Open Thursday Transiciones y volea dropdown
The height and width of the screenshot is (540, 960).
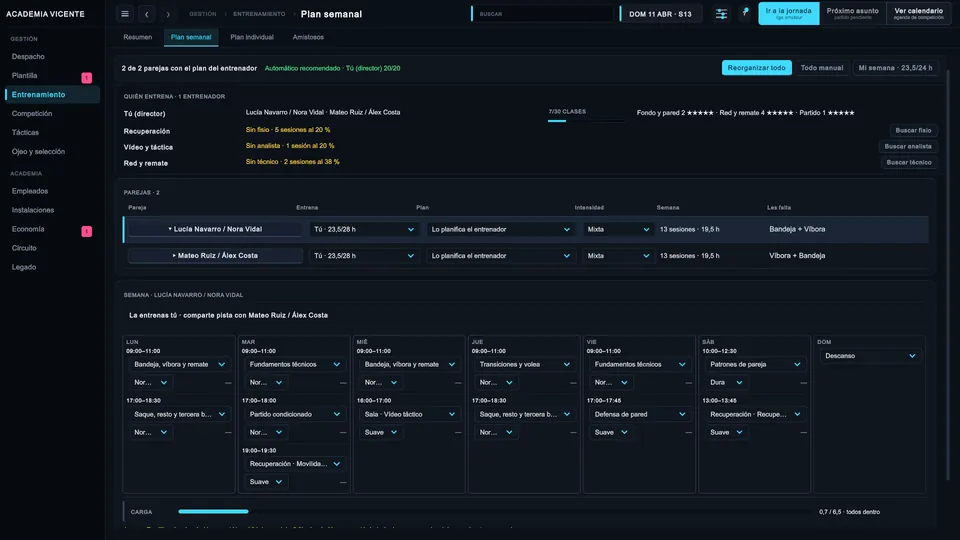(524, 364)
